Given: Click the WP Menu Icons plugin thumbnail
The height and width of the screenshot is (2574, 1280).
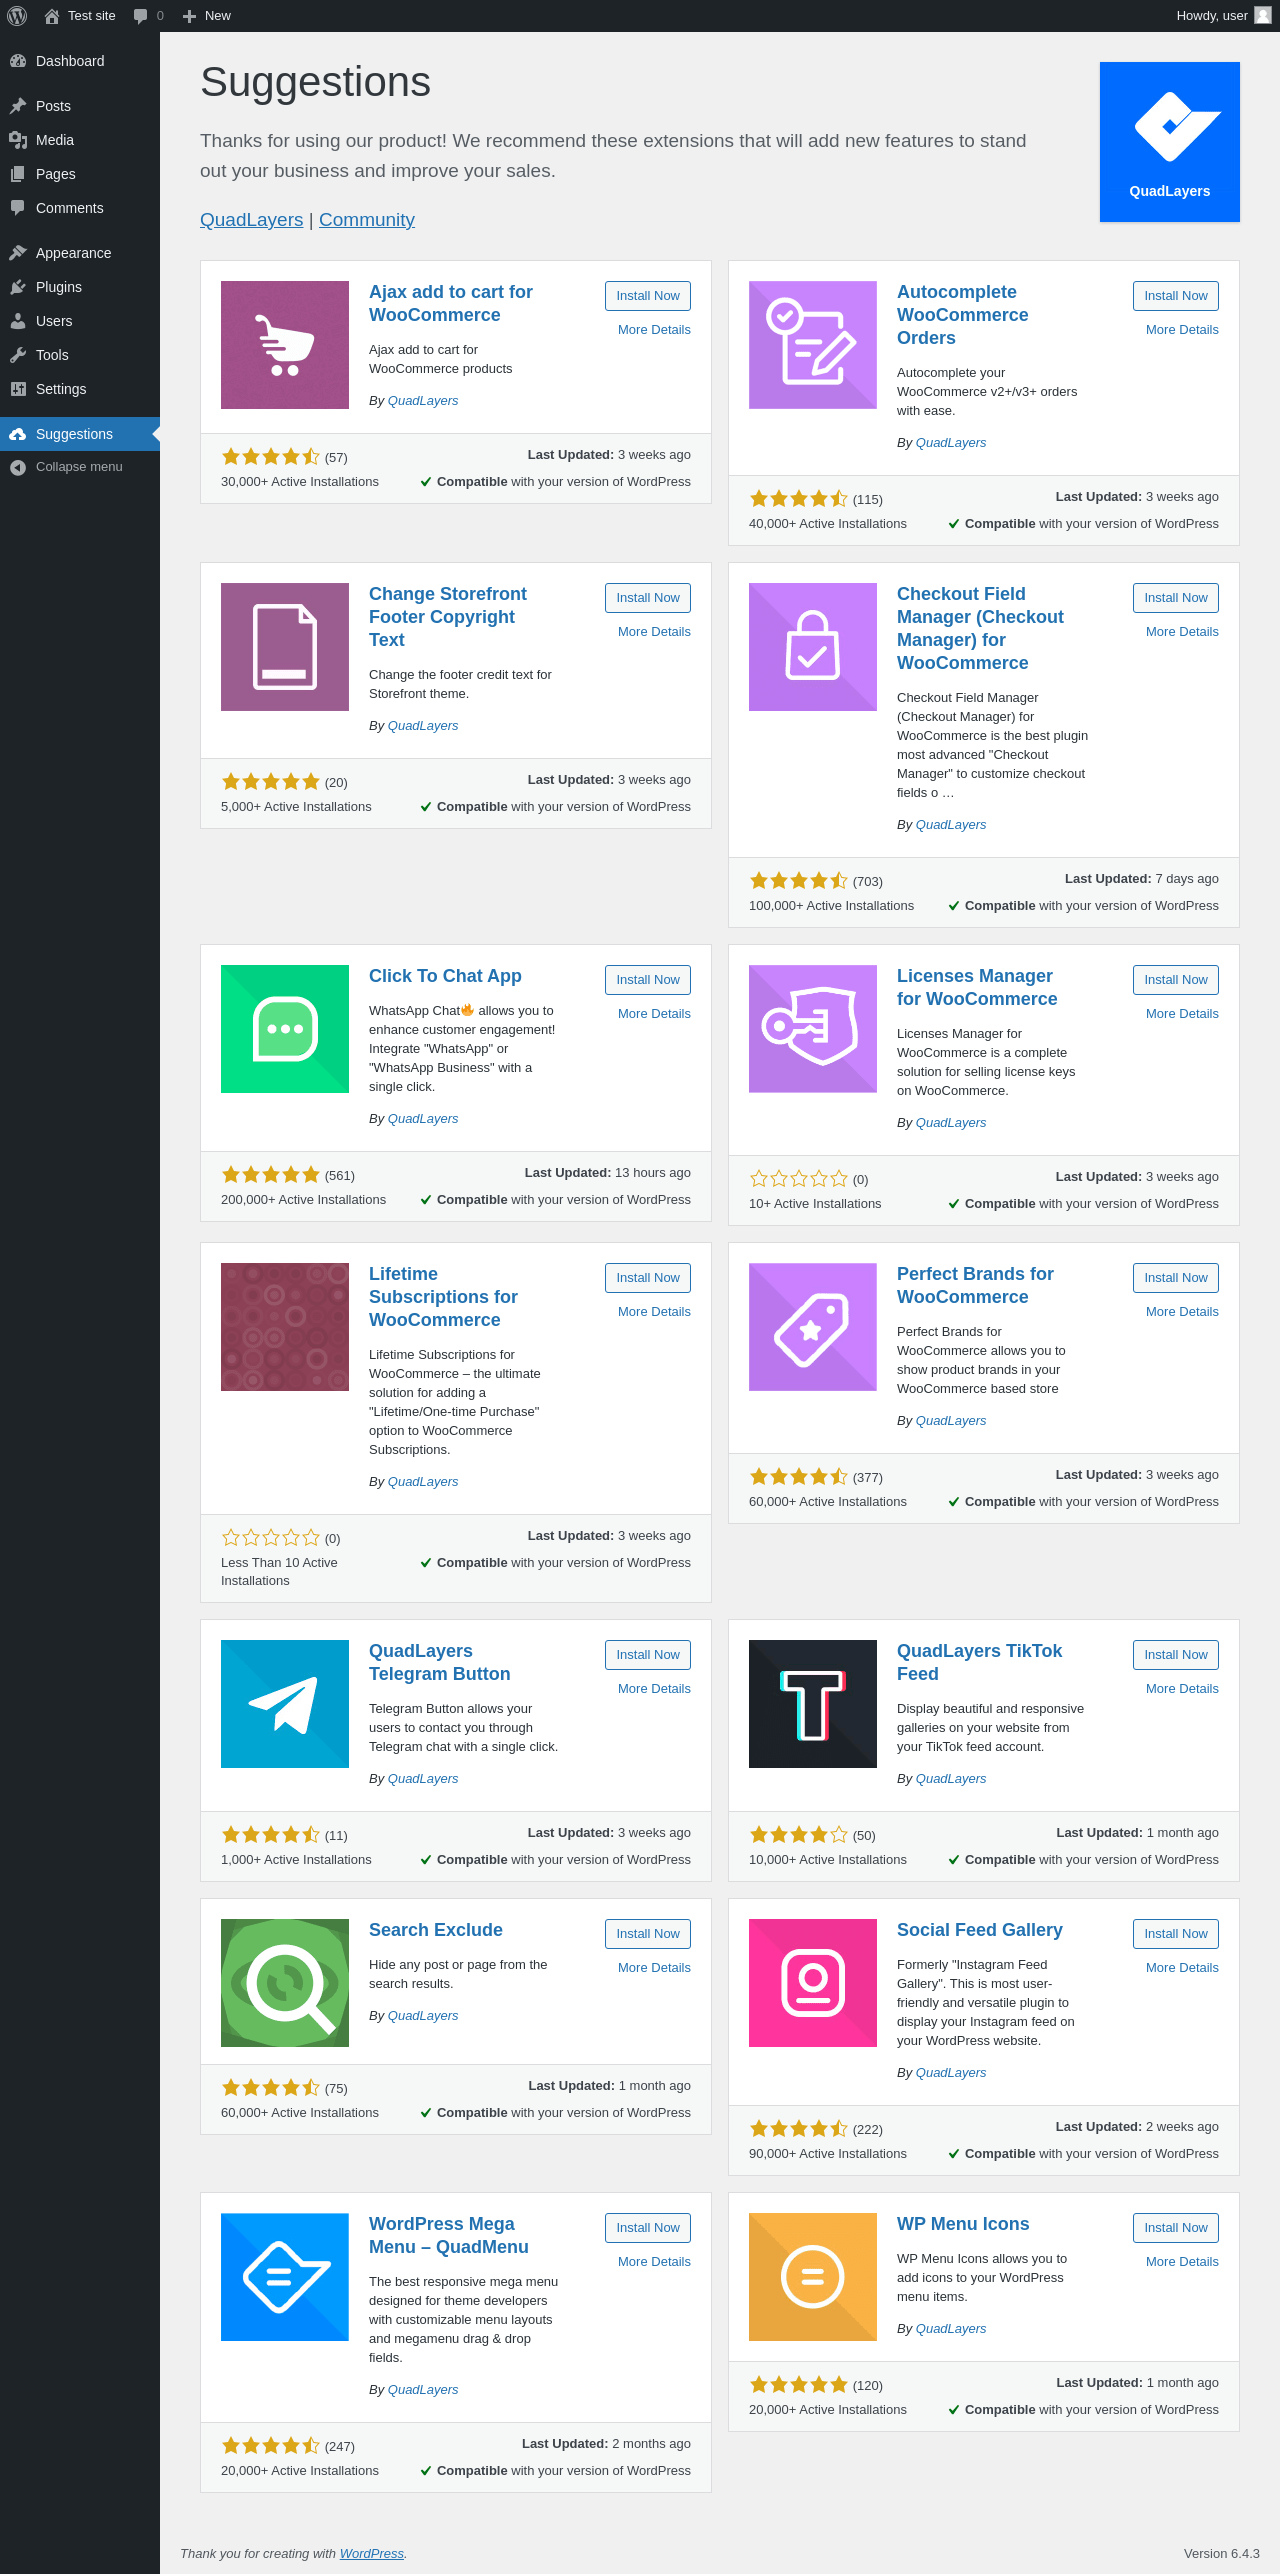Looking at the screenshot, I should [x=813, y=2277].
